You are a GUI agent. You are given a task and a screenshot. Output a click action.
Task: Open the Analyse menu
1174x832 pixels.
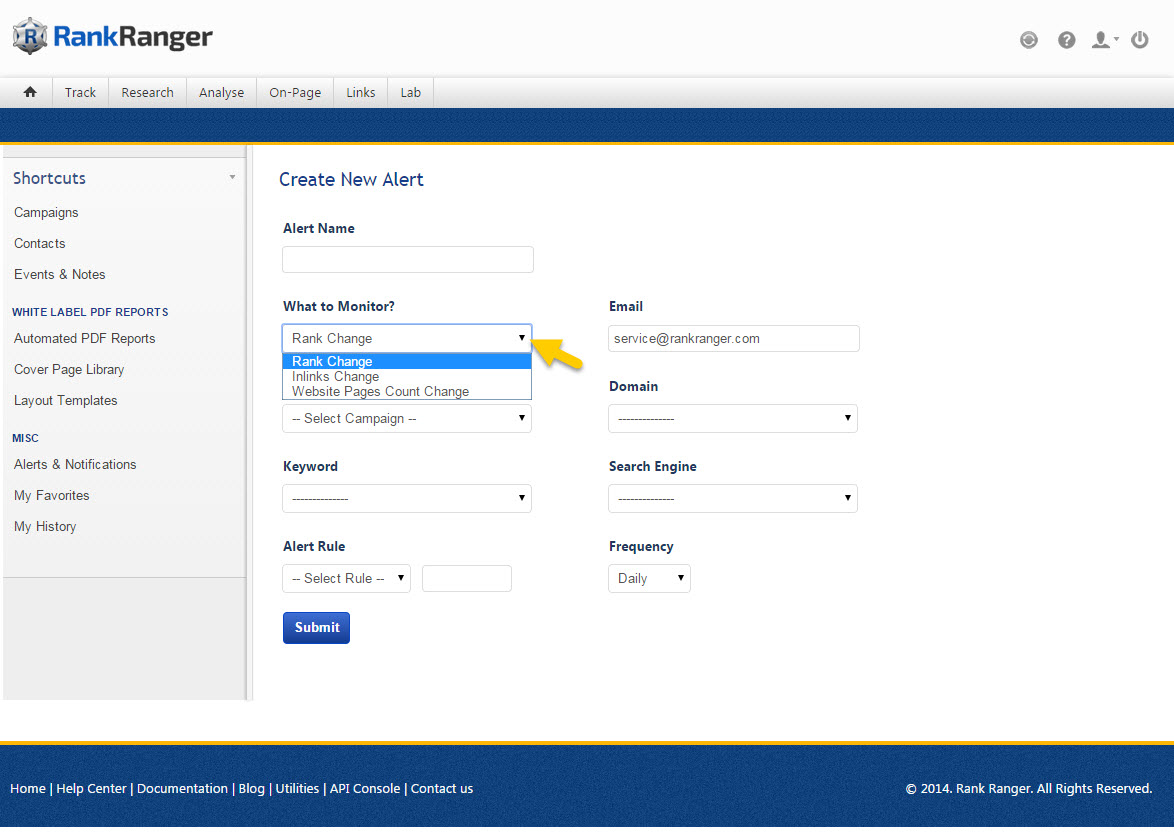click(x=222, y=92)
